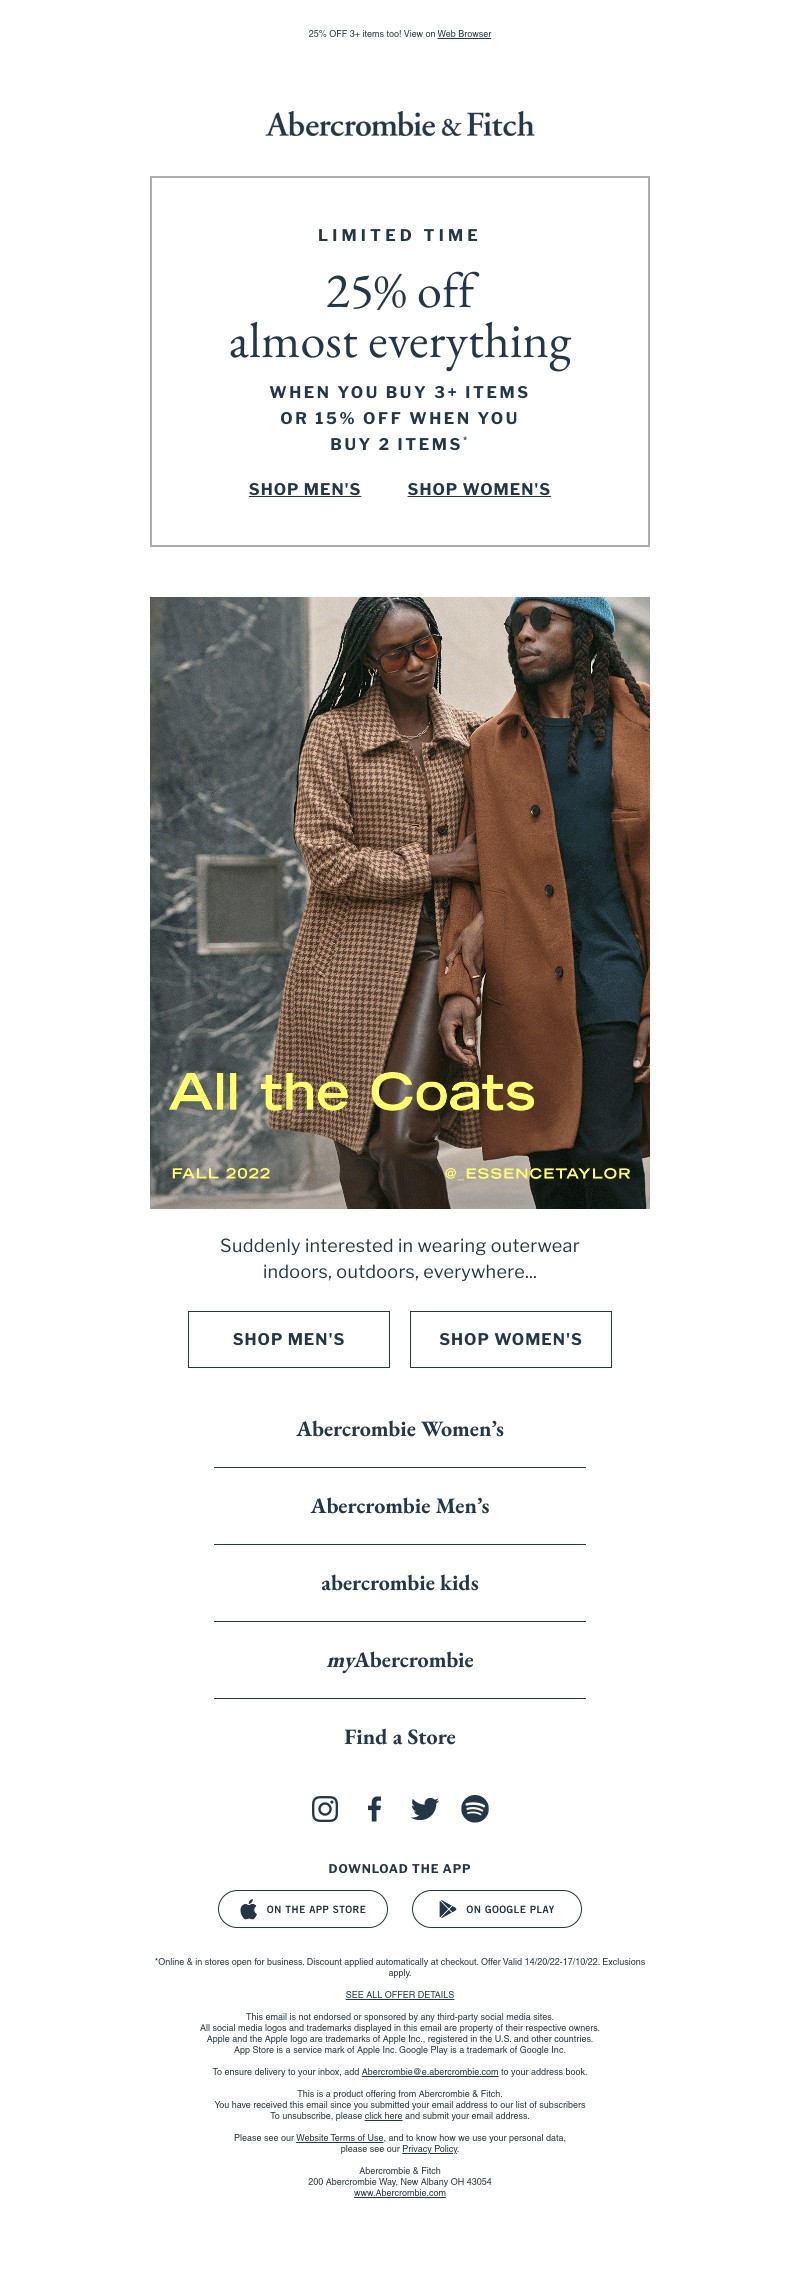Click the Abercrombie & Fitch header logo
This screenshot has height=2275, width=800.
(x=400, y=125)
